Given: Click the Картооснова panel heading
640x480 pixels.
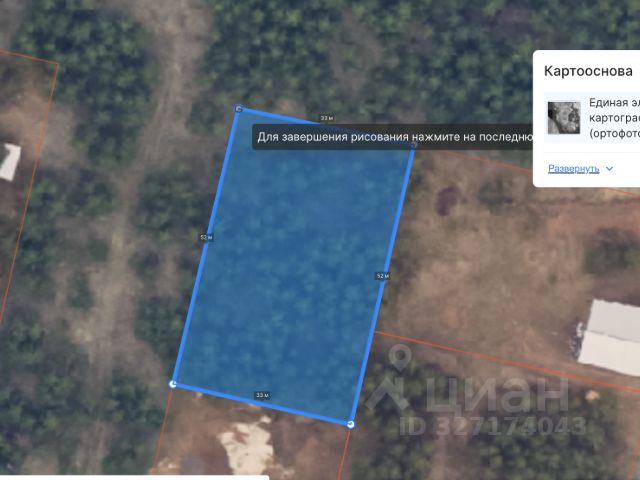Looking at the screenshot, I should 588,71.
